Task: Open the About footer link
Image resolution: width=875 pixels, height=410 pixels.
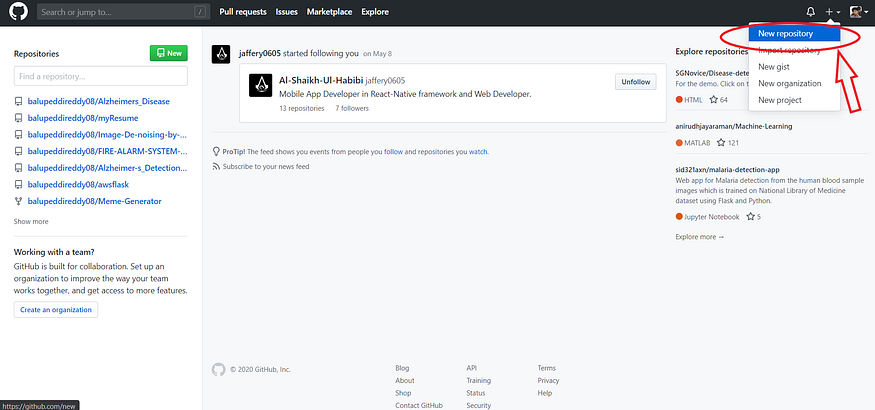Action: click(405, 381)
